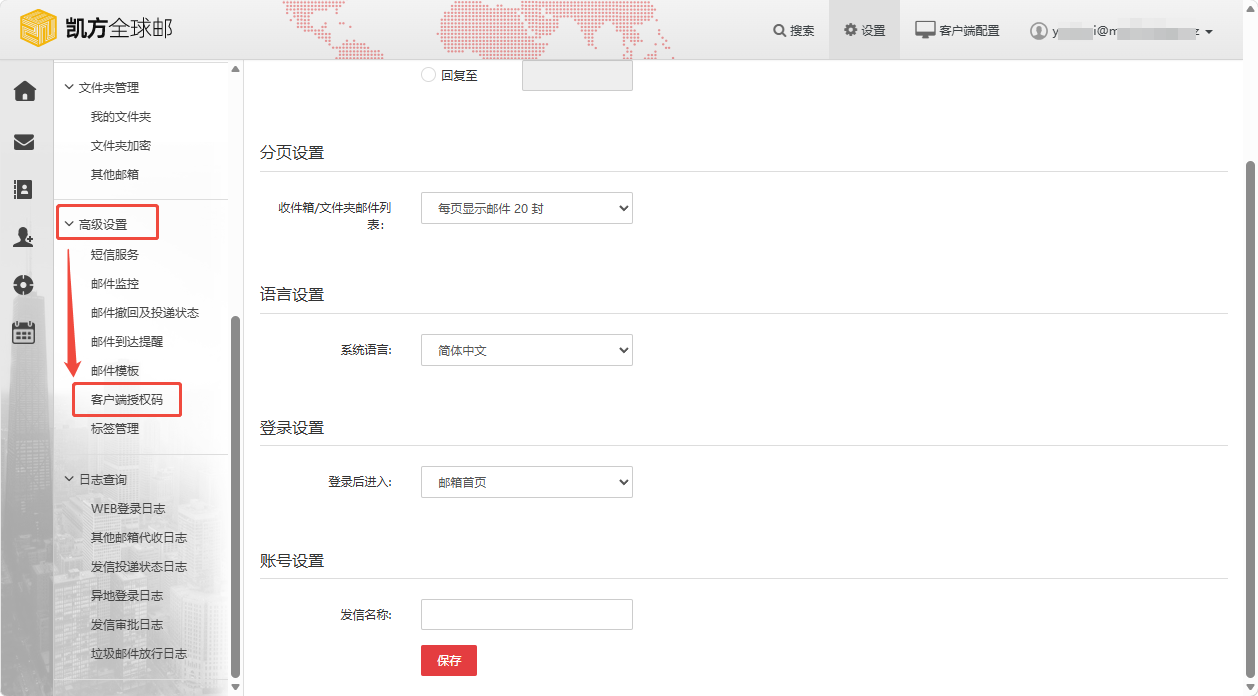Open the mail envelope icon in the left rail
Viewport: 1258px width, 696px height.
24,142
